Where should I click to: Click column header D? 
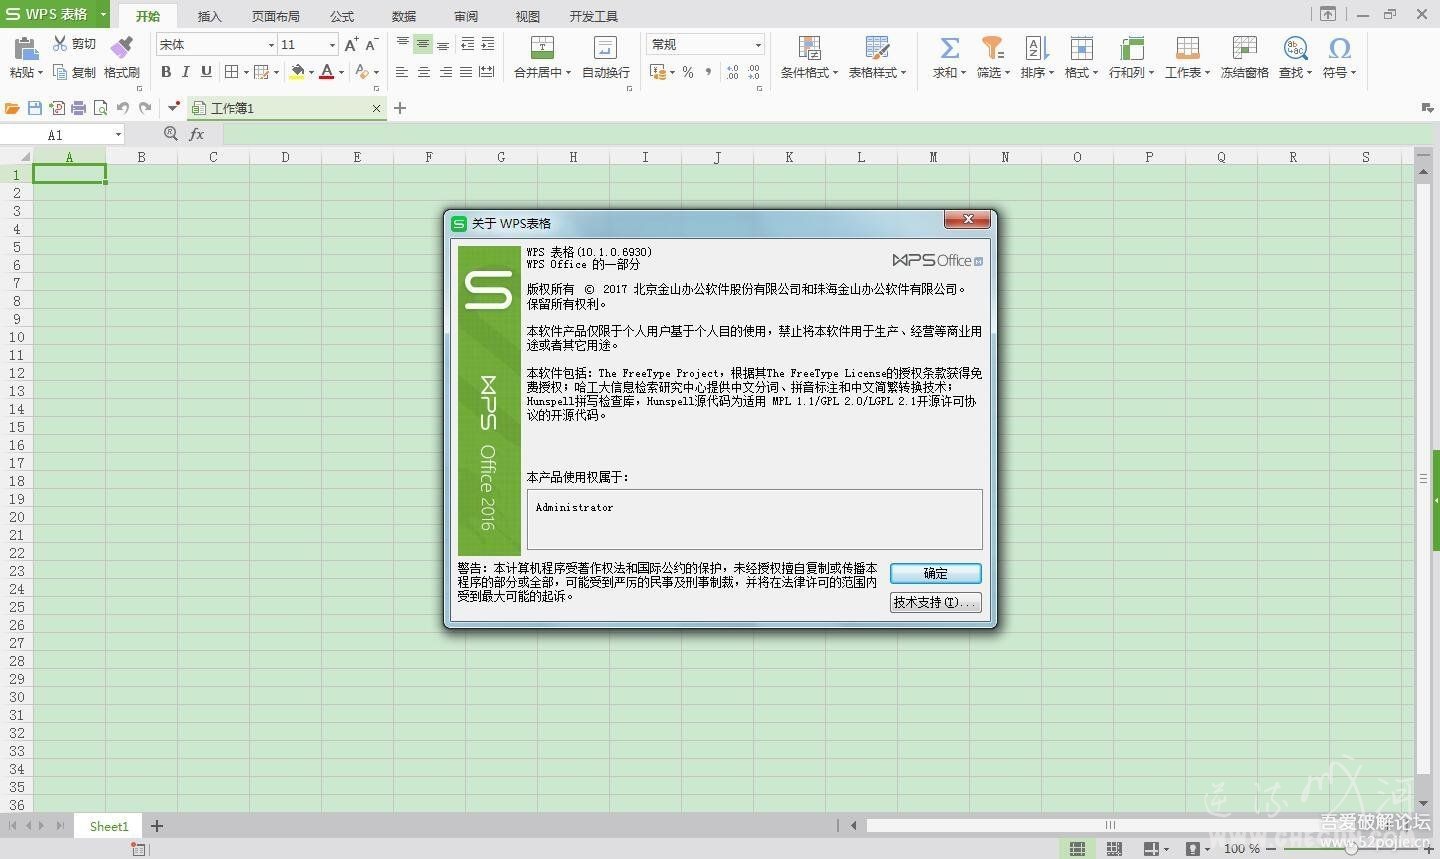(285, 157)
